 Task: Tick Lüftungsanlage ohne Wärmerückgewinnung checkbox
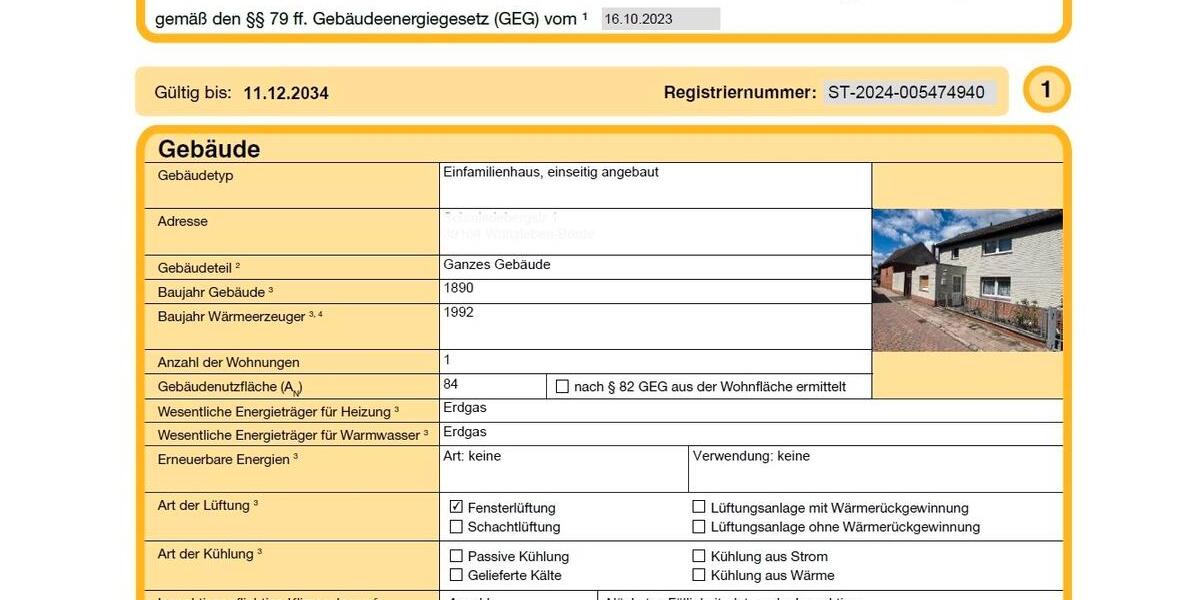[x=699, y=526]
